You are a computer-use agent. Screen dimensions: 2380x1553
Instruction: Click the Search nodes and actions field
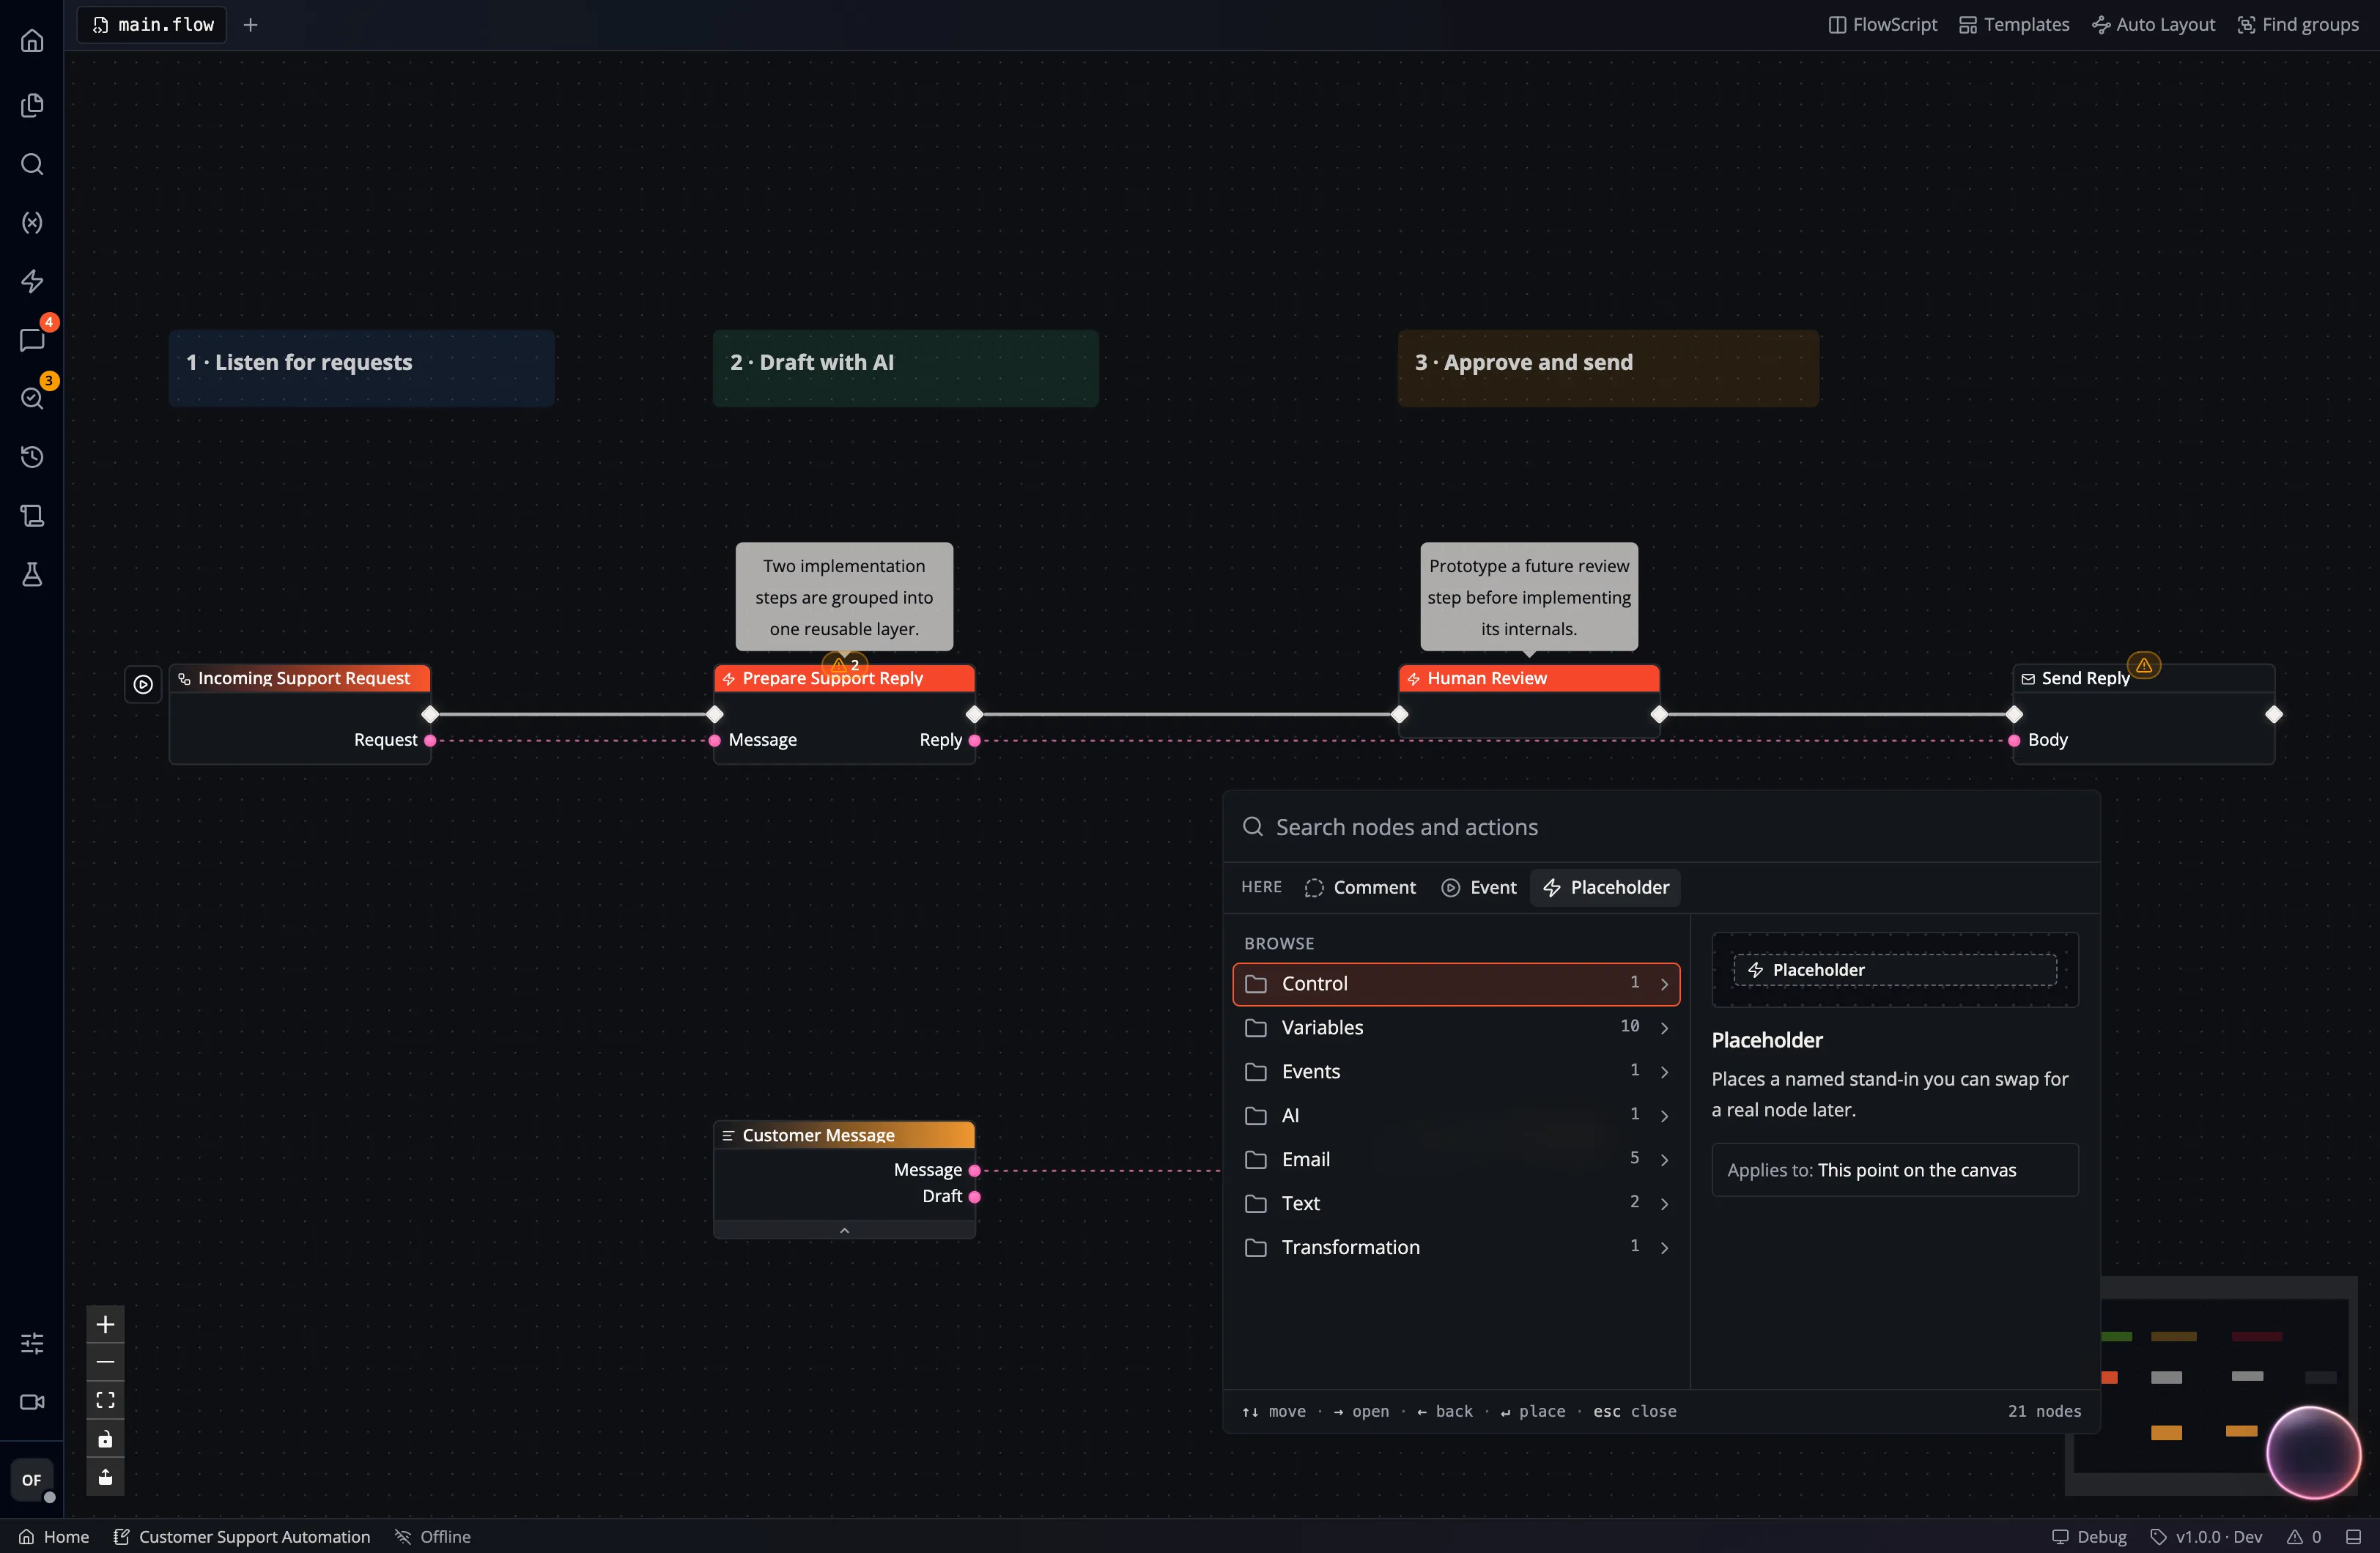pos(1661,828)
